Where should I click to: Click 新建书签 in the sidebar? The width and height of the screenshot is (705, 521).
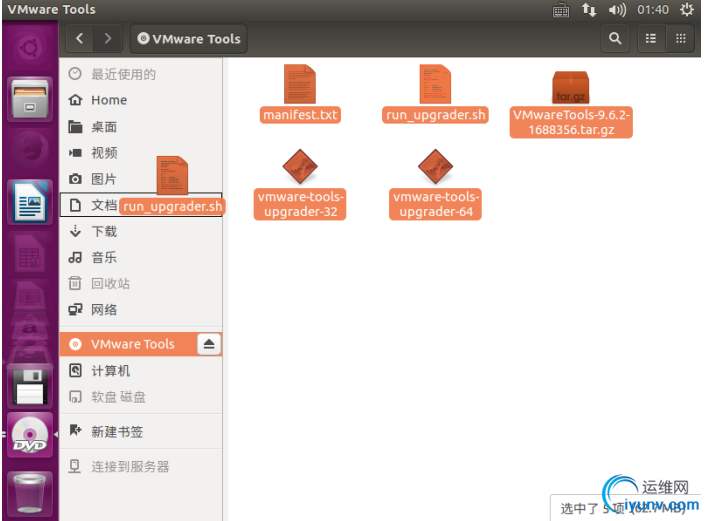141,432
